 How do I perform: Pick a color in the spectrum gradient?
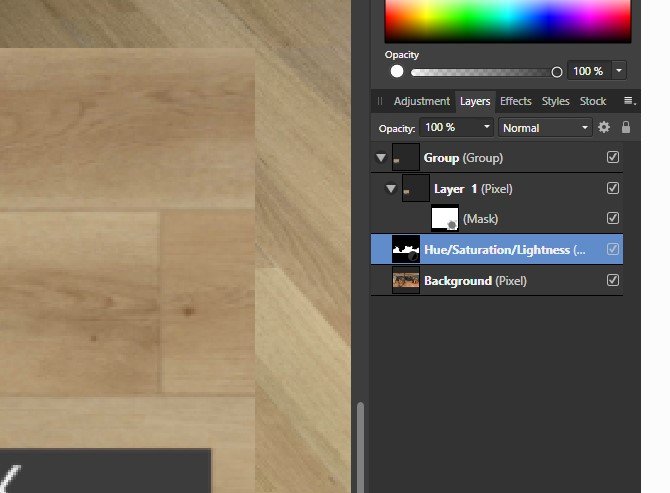(x=508, y=21)
